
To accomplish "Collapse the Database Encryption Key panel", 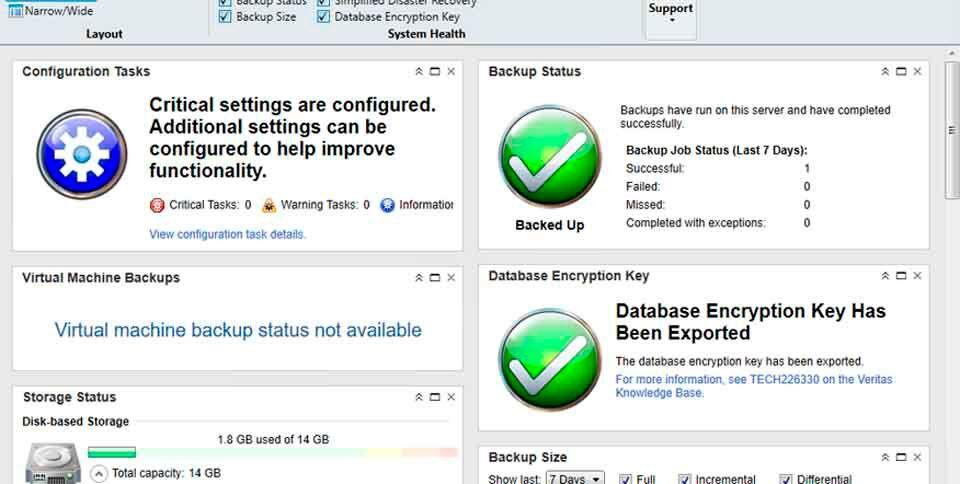I will click(885, 276).
